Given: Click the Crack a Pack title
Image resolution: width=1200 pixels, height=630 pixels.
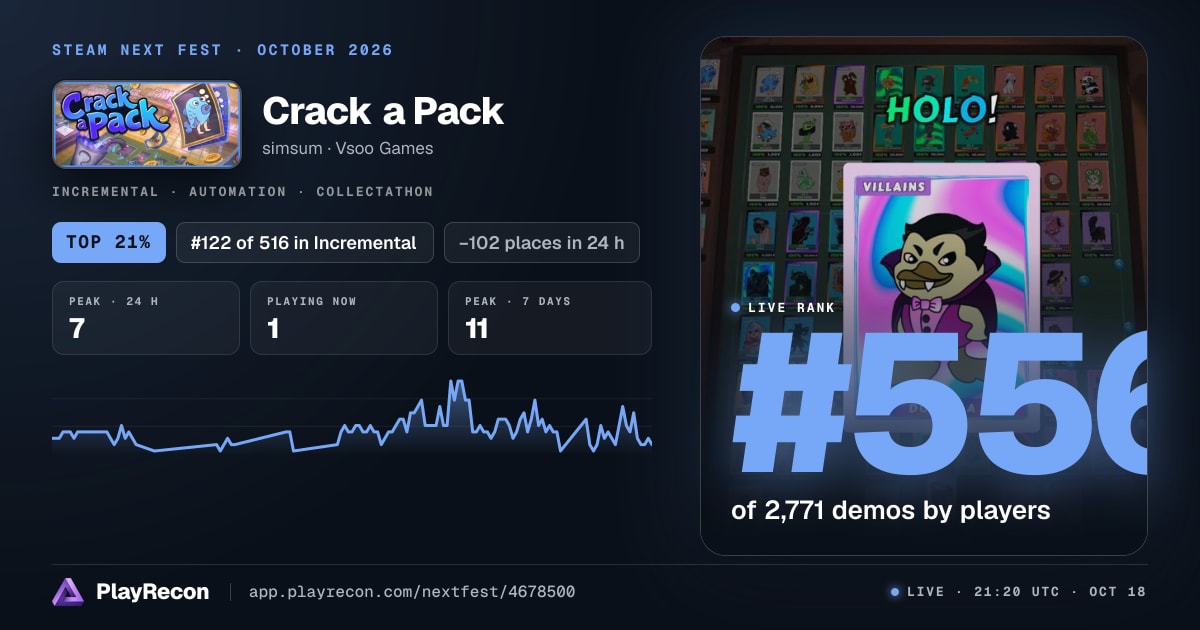Looking at the screenshot, I should (x=383, y=111).
